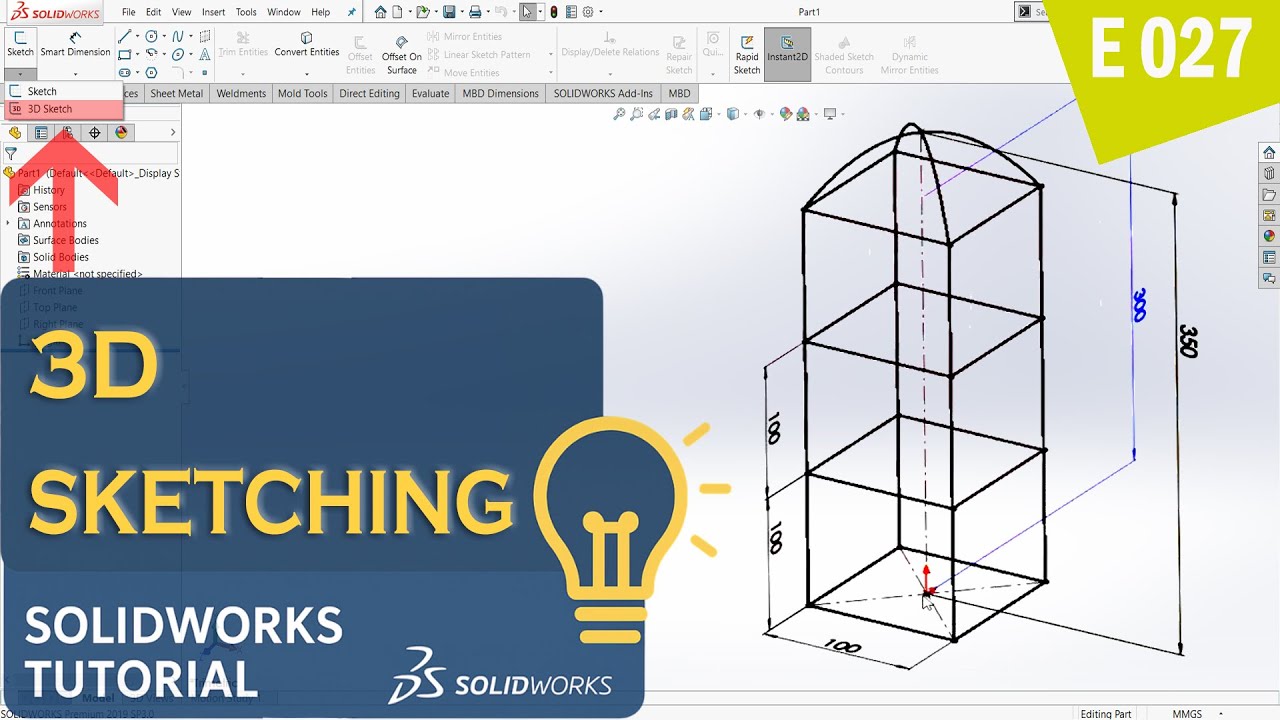The height and width of the screenshot is (720, 1280).
Task: Create a new document with New icon
Action: tap(398, 12)
